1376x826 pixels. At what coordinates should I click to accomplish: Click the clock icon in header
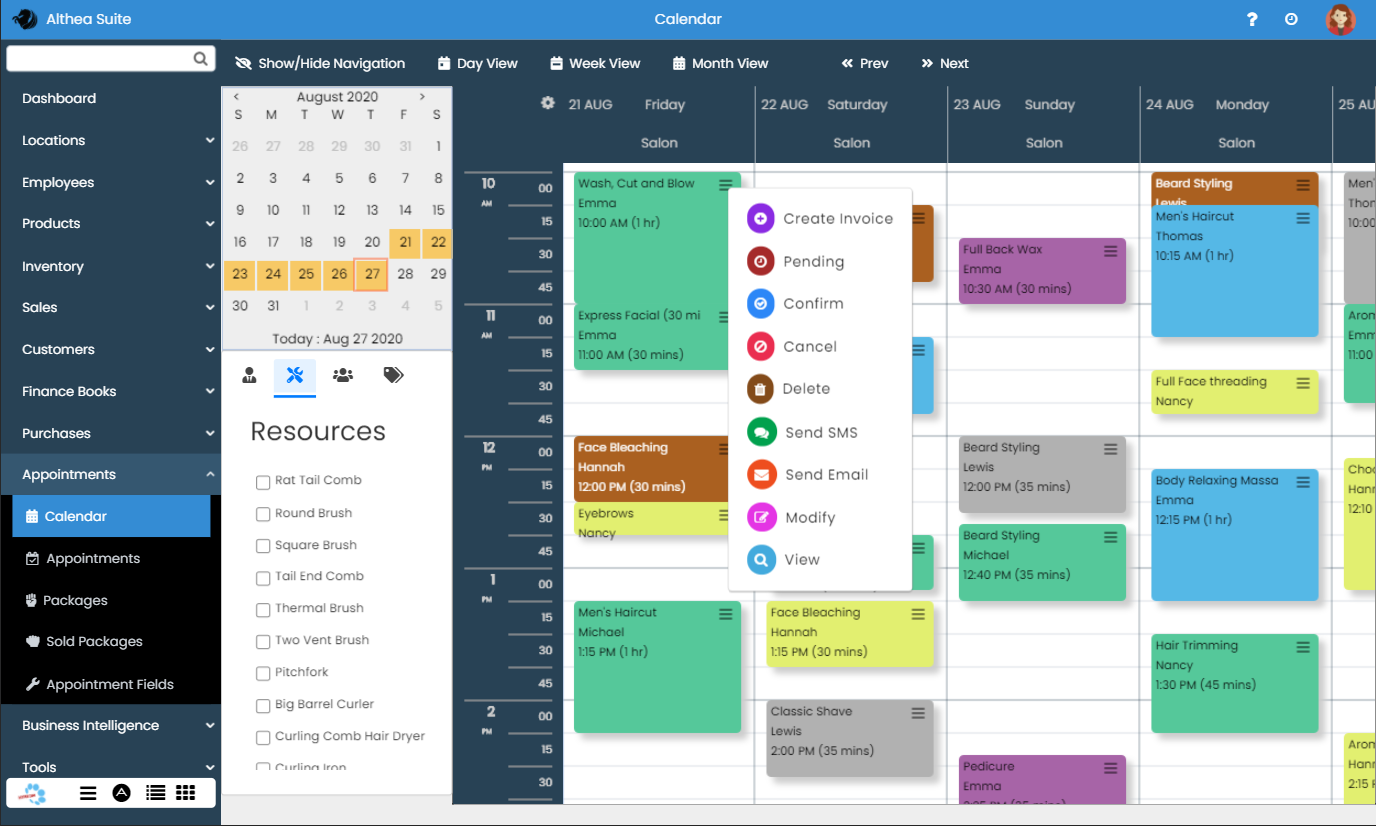tap(1291, 19)
